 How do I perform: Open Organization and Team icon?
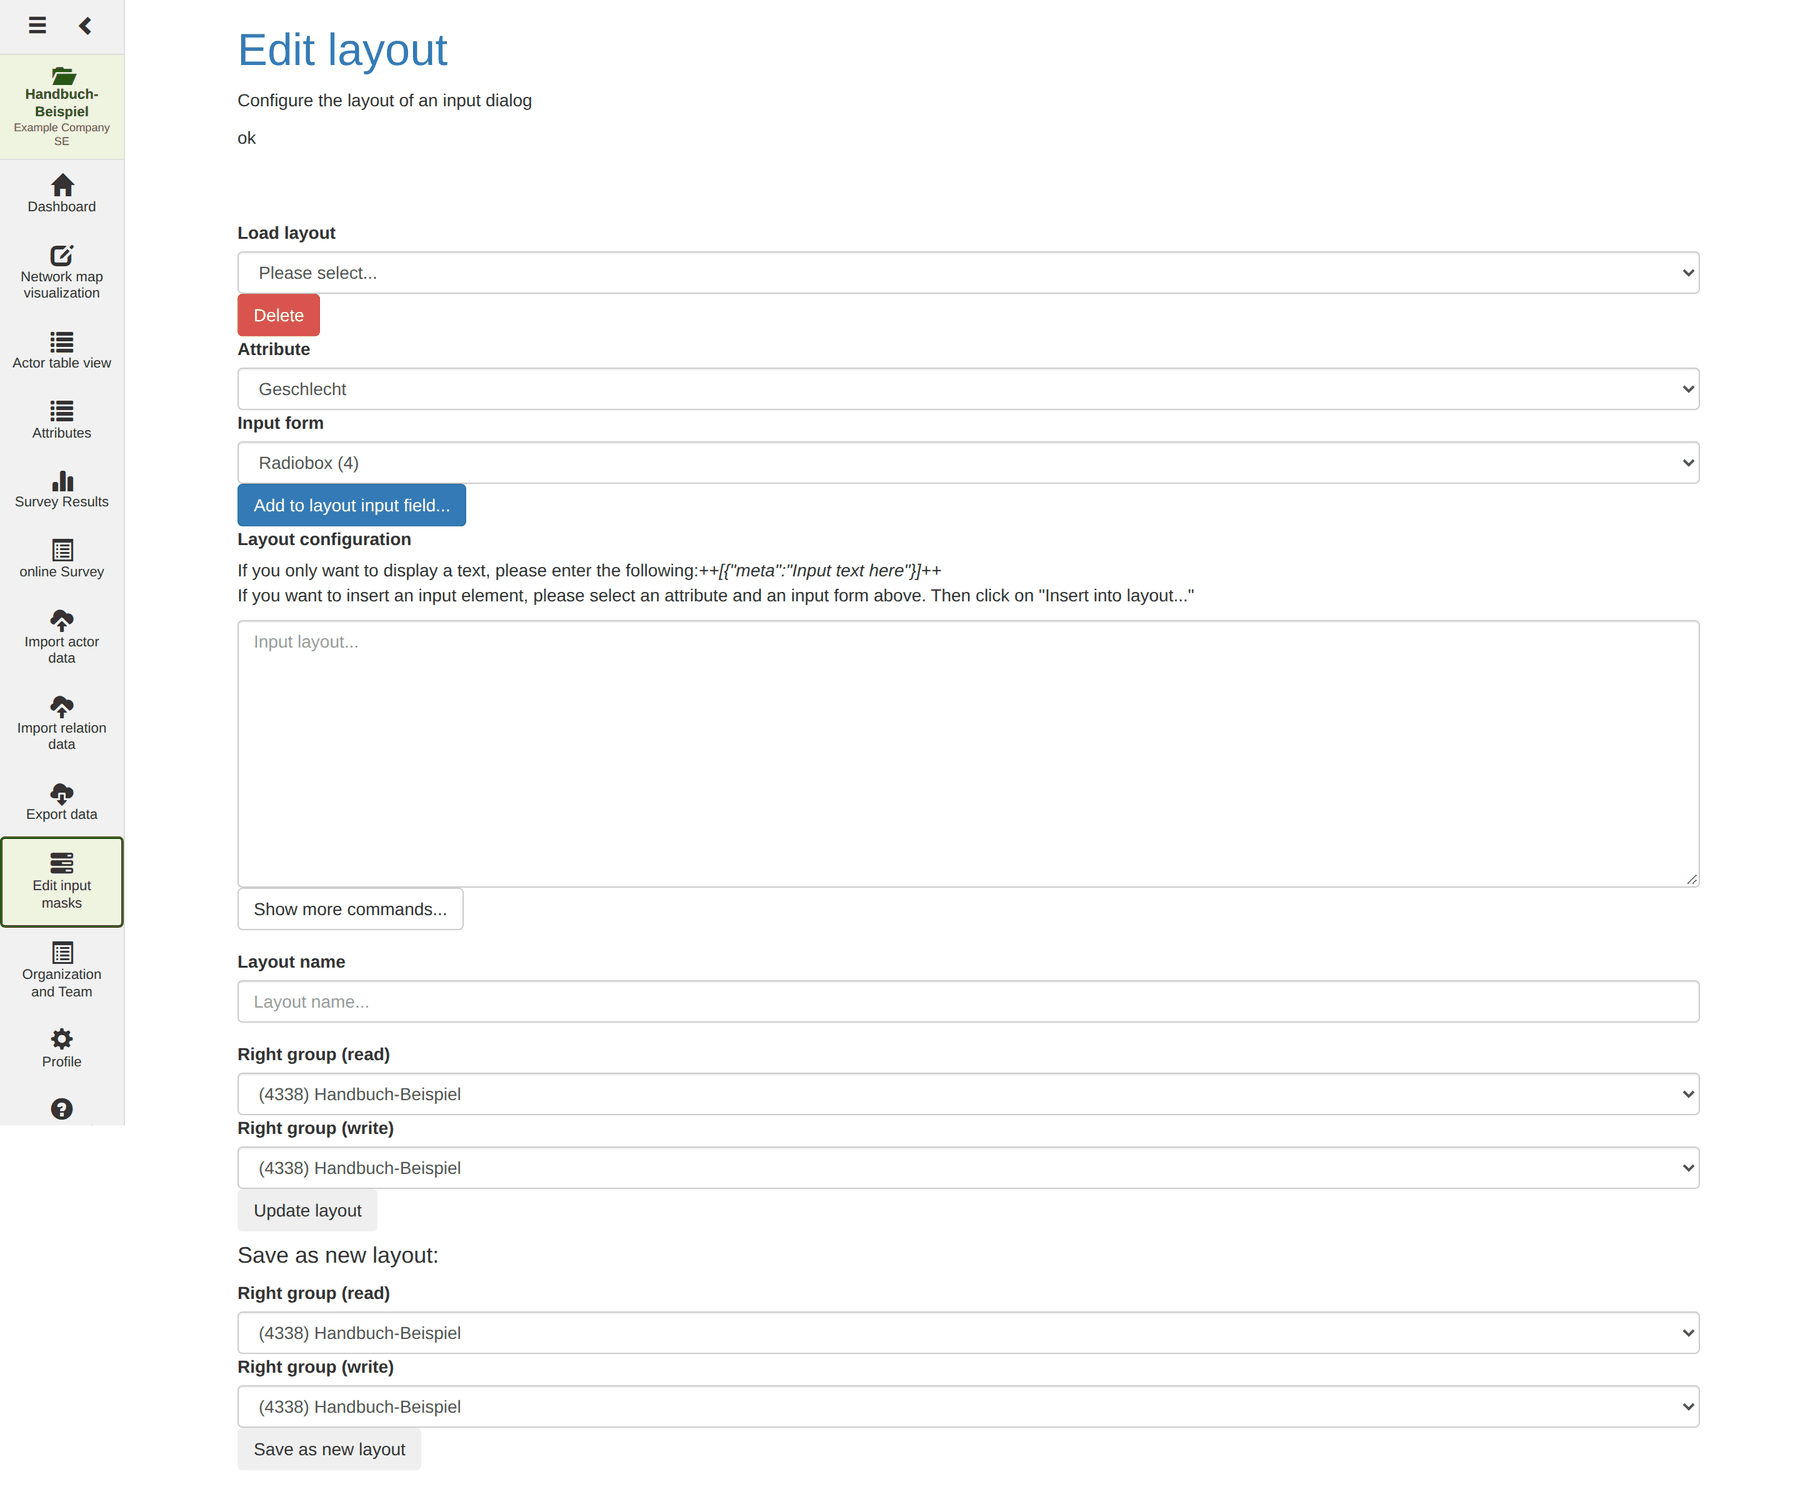[x=62, y=952]
